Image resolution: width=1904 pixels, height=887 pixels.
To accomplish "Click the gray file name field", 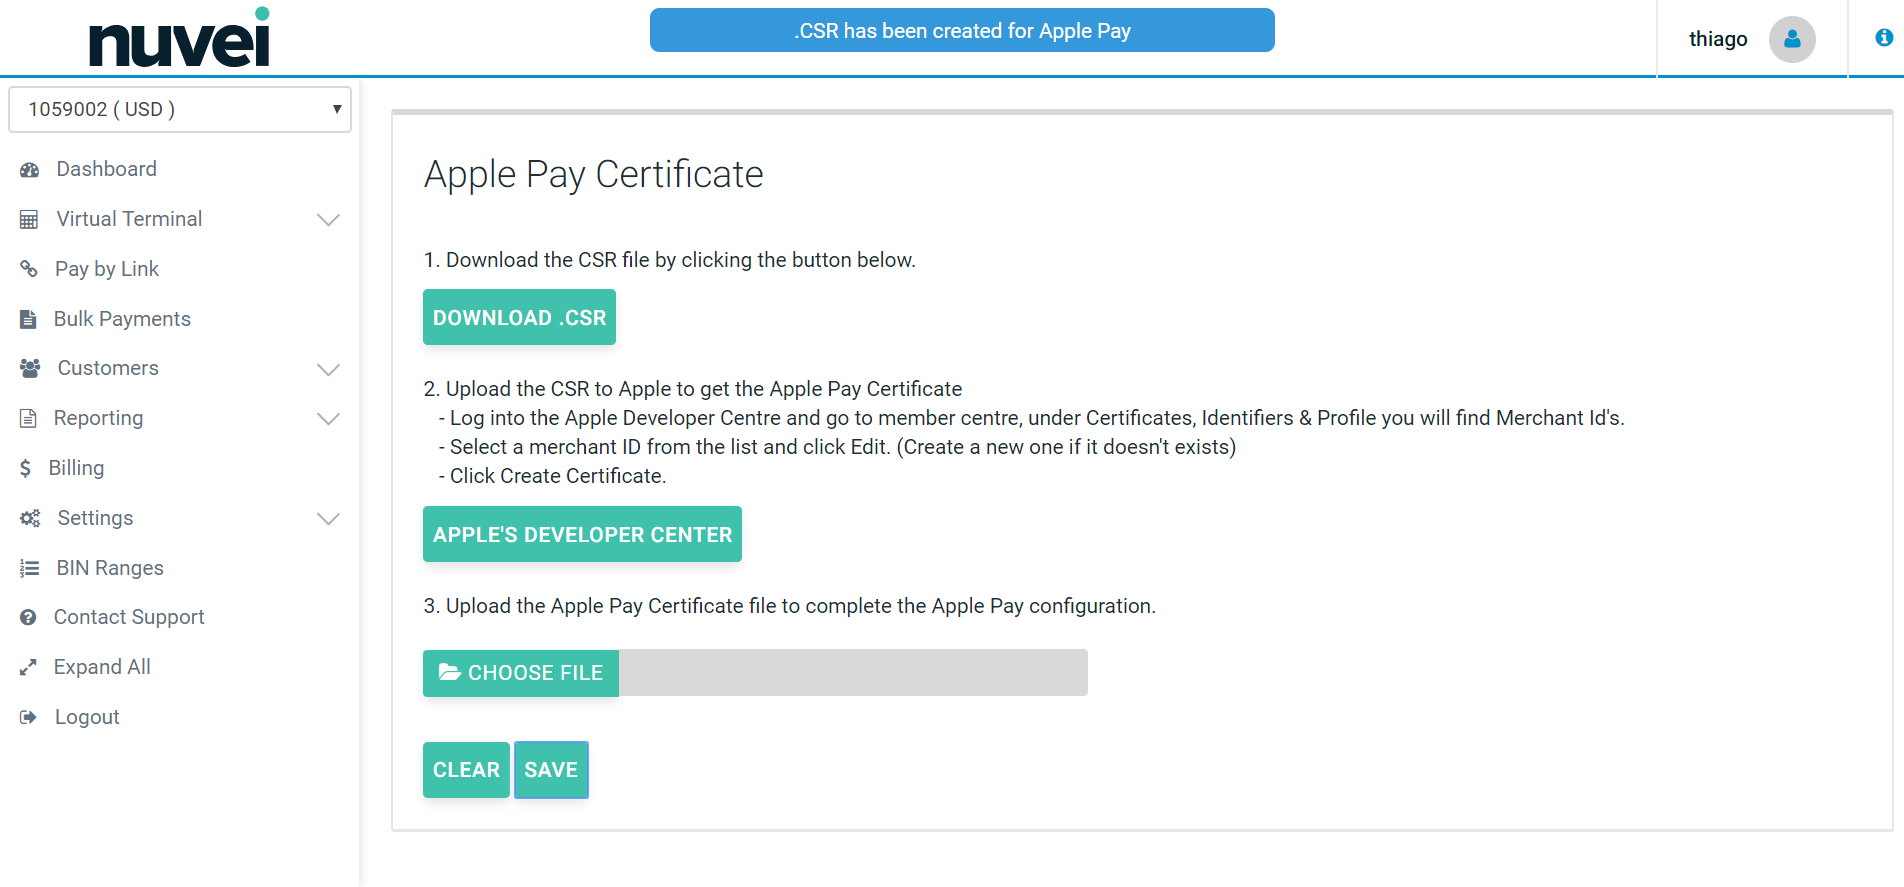I will (x=852, y=673).
